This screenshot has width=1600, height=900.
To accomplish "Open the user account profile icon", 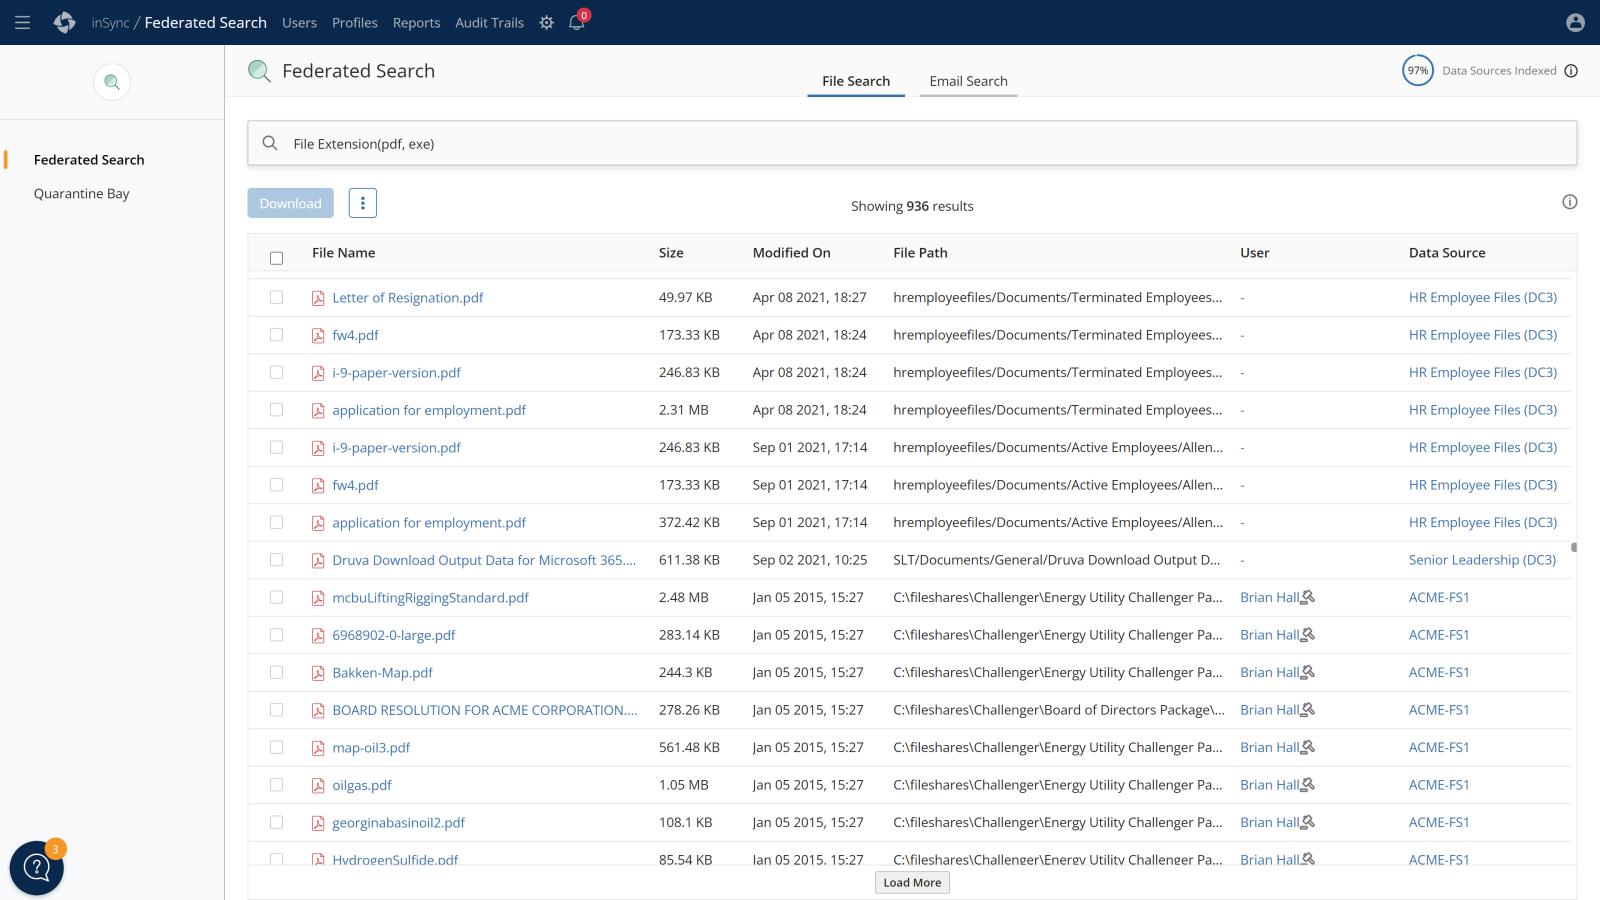I will 1575,22.
